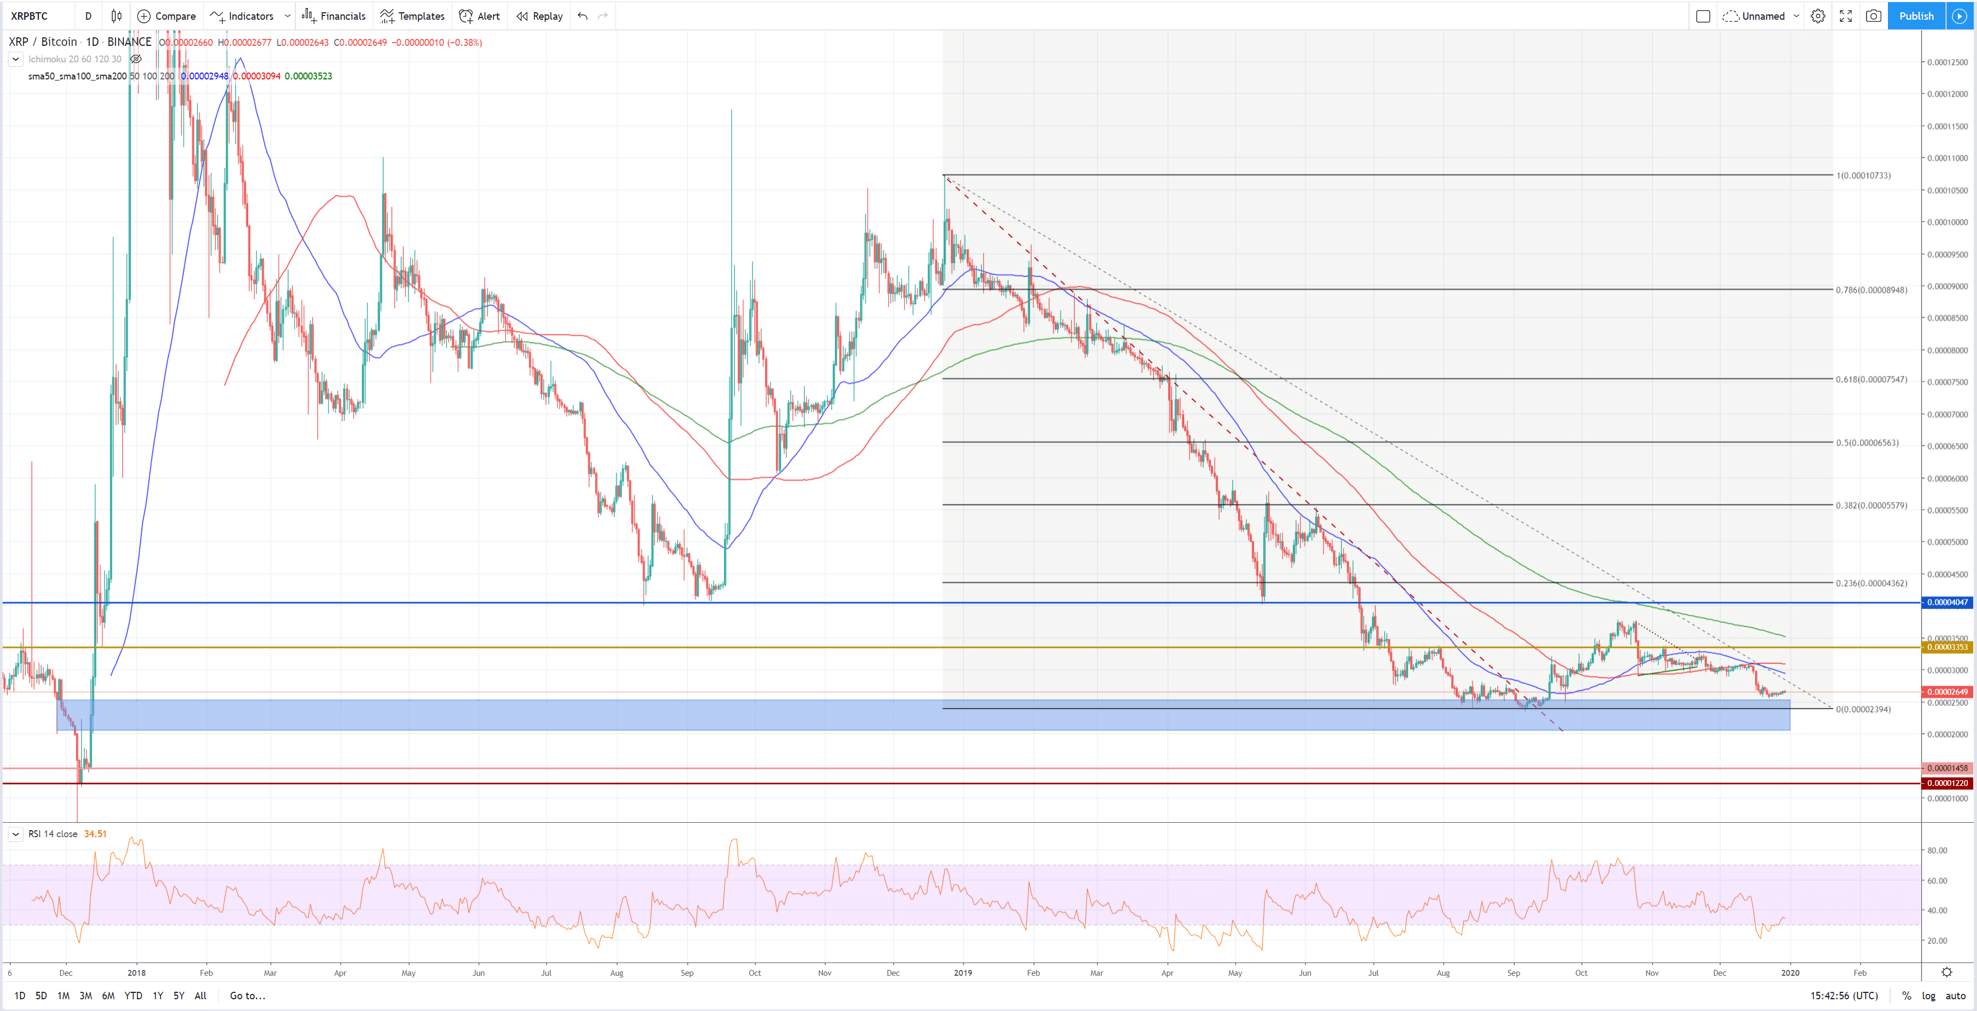Select the 5D date range
The width and height of the screenshot is (1977, 1011).
tap(41, 996)
